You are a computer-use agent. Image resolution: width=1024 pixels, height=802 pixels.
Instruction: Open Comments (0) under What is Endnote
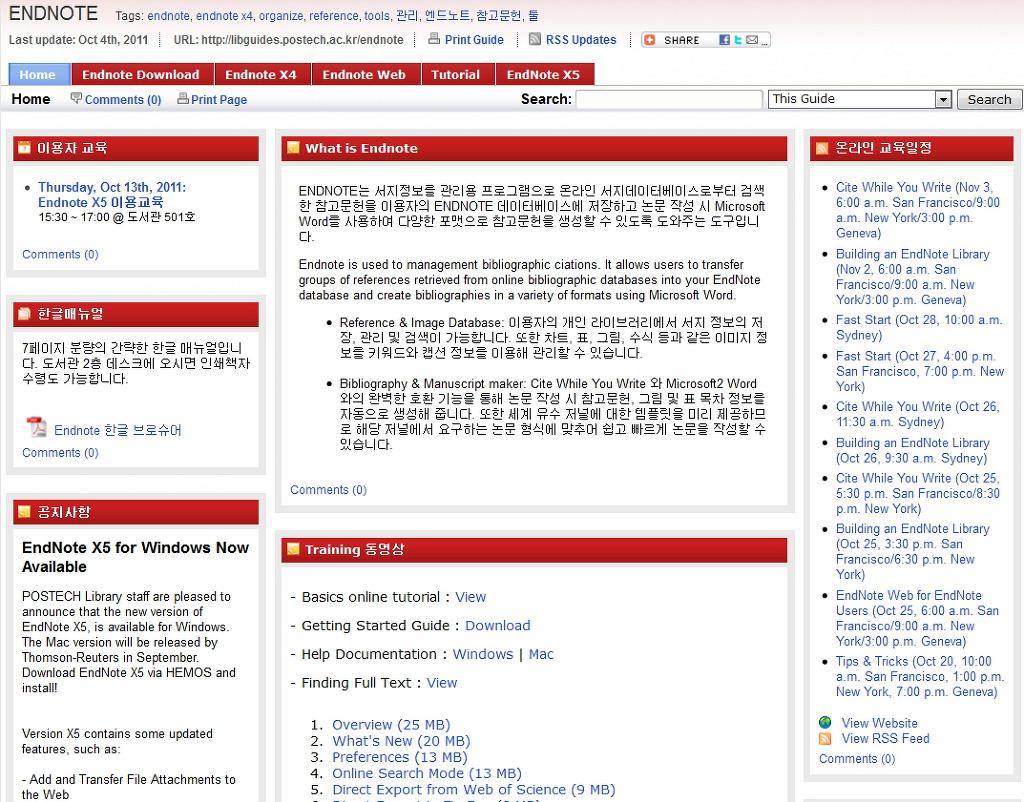[x=328, y=490]
